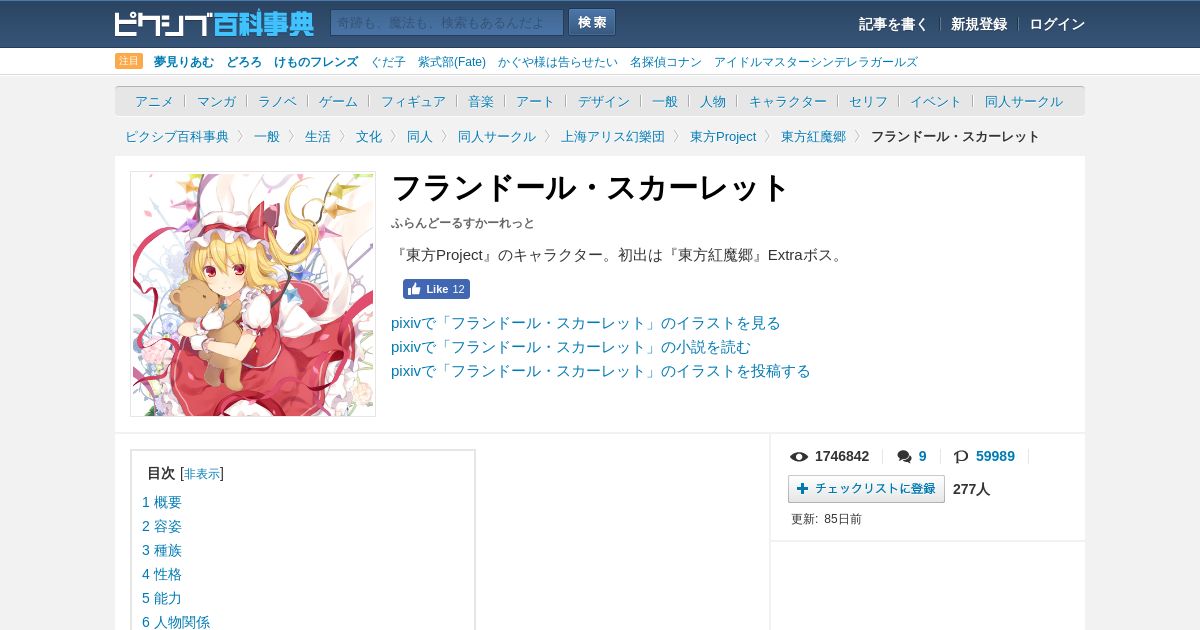Click the 更新: 85日前 text
This screenshot has width=1200, height=630.
point(826,519)
